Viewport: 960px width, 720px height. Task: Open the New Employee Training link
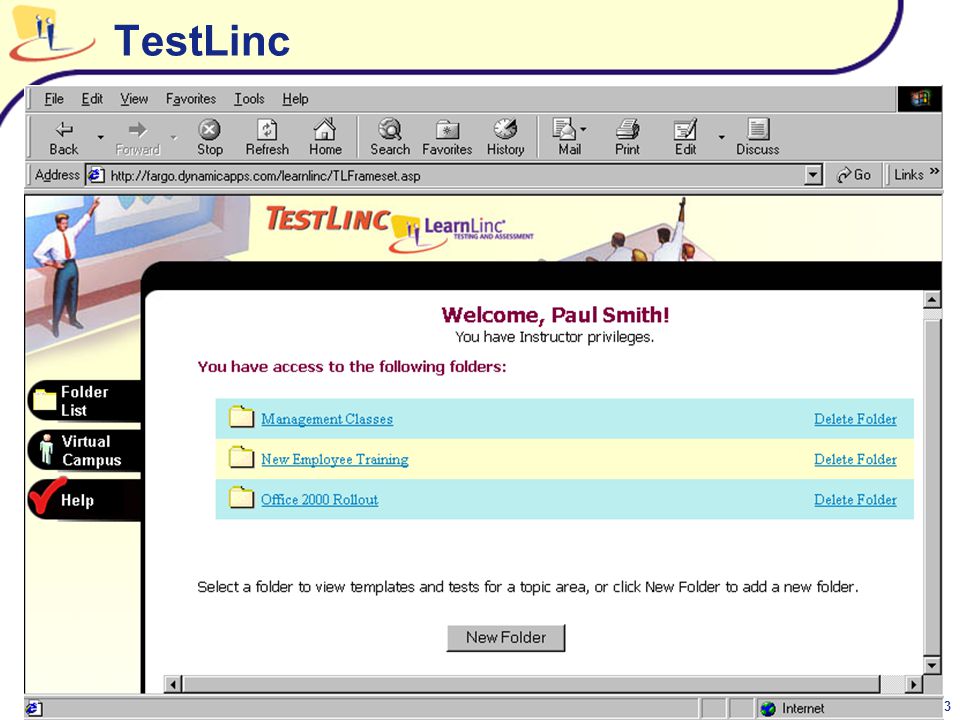[334, 459]
